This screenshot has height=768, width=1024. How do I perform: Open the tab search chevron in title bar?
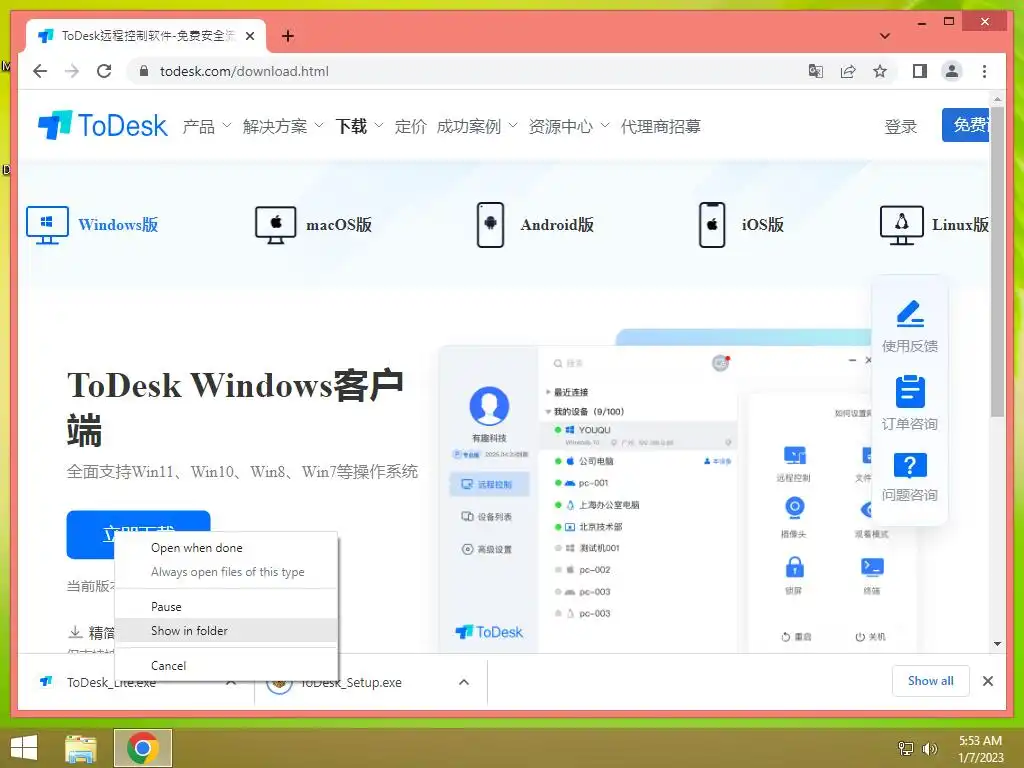tap(884, 36)
